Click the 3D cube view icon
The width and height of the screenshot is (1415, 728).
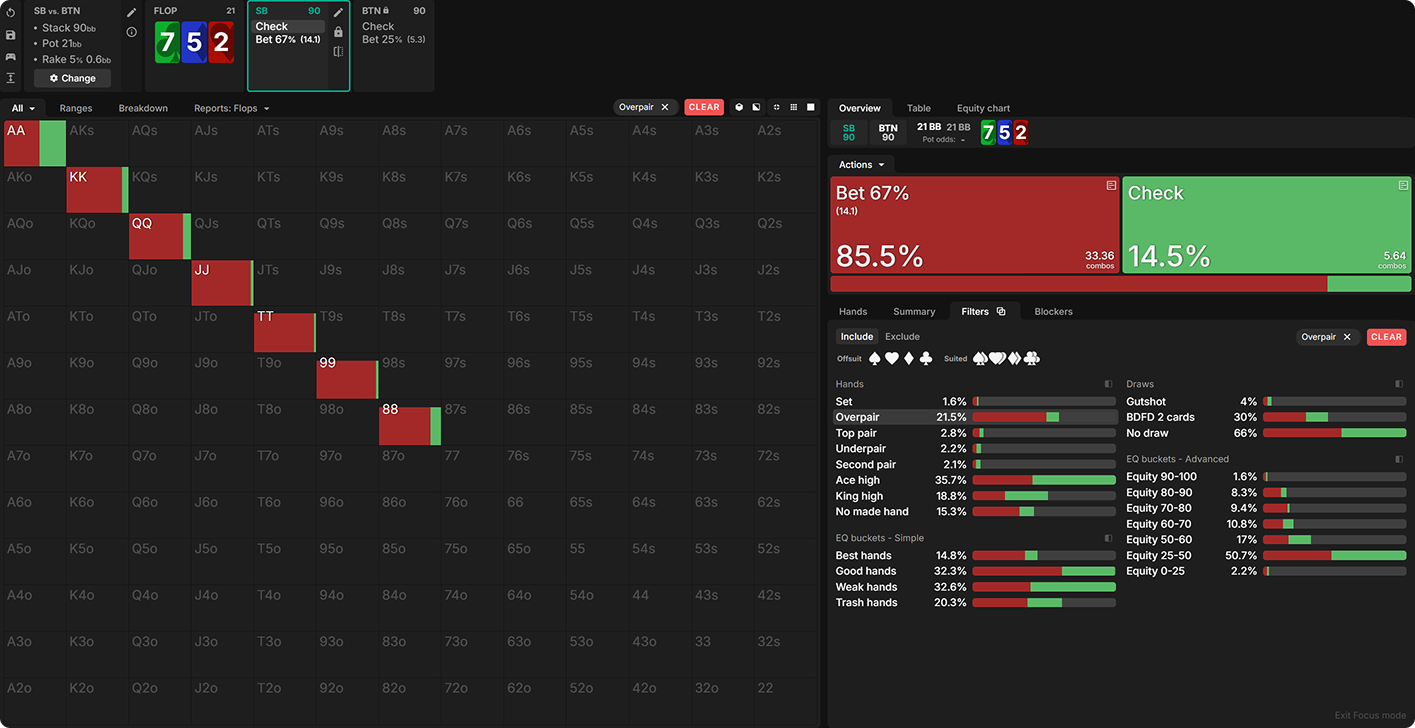pos(739,107)
